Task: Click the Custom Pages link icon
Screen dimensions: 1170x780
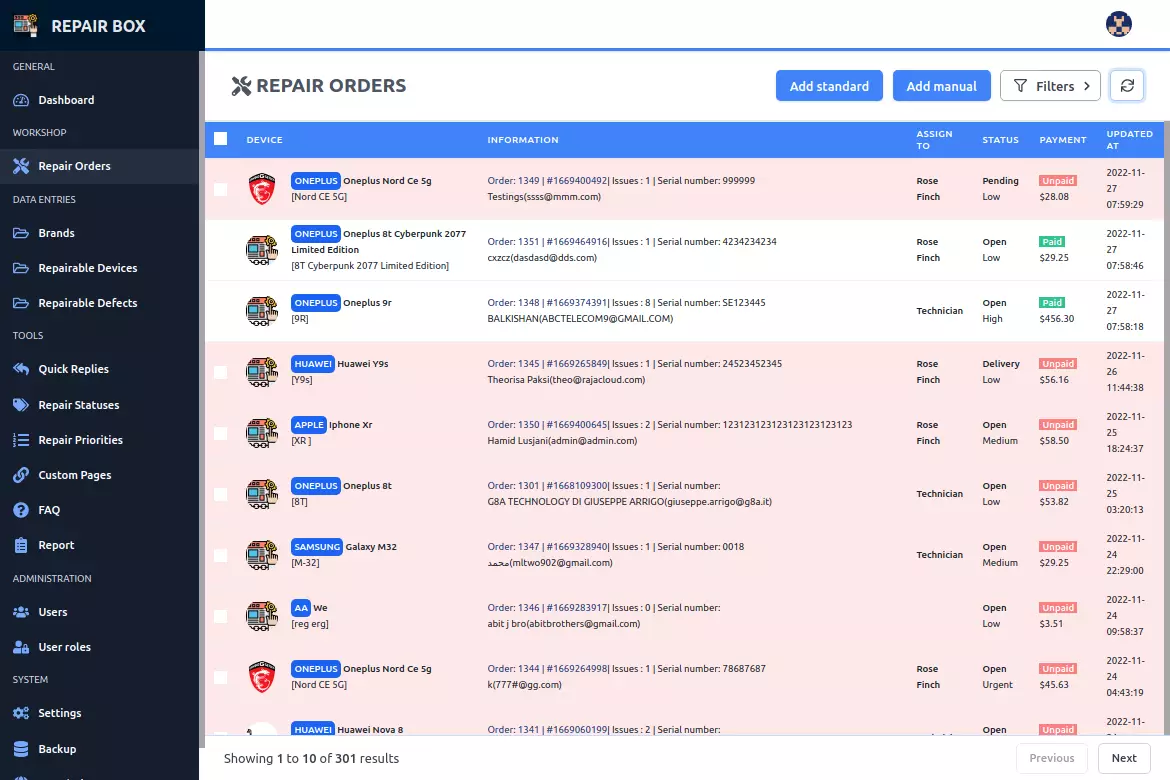Action: [x=21, y=475]
